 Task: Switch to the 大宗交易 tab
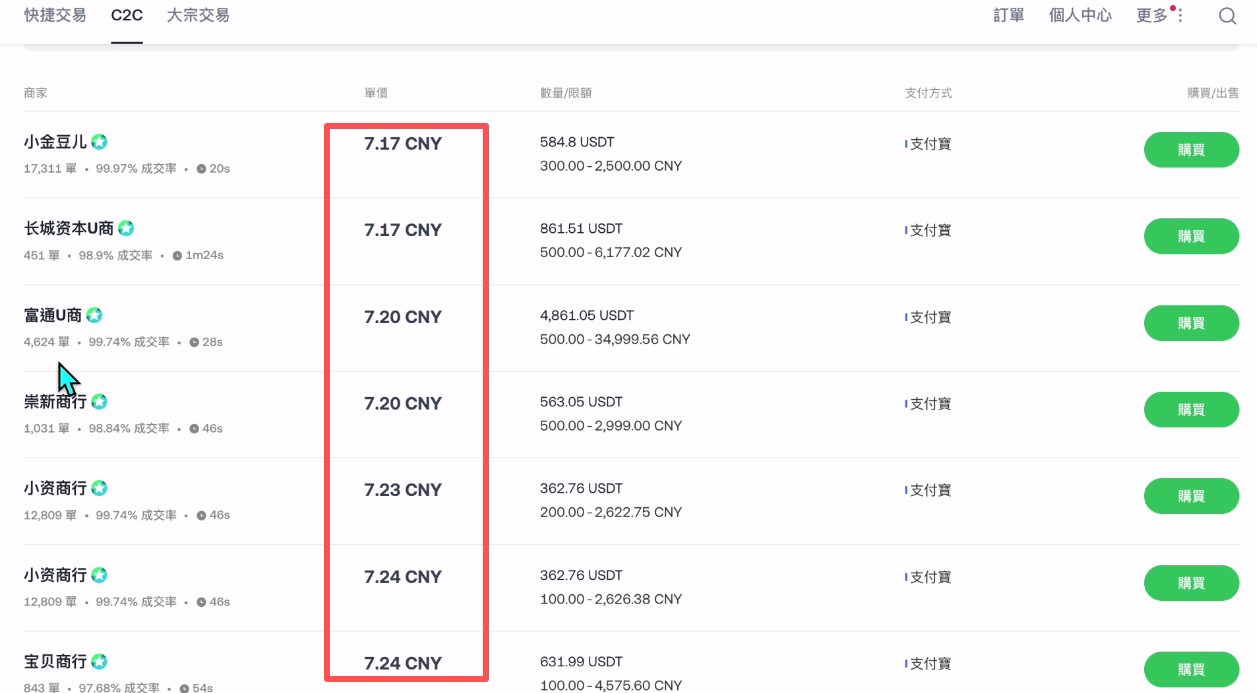pyautogui.click(x=198, y=16)
